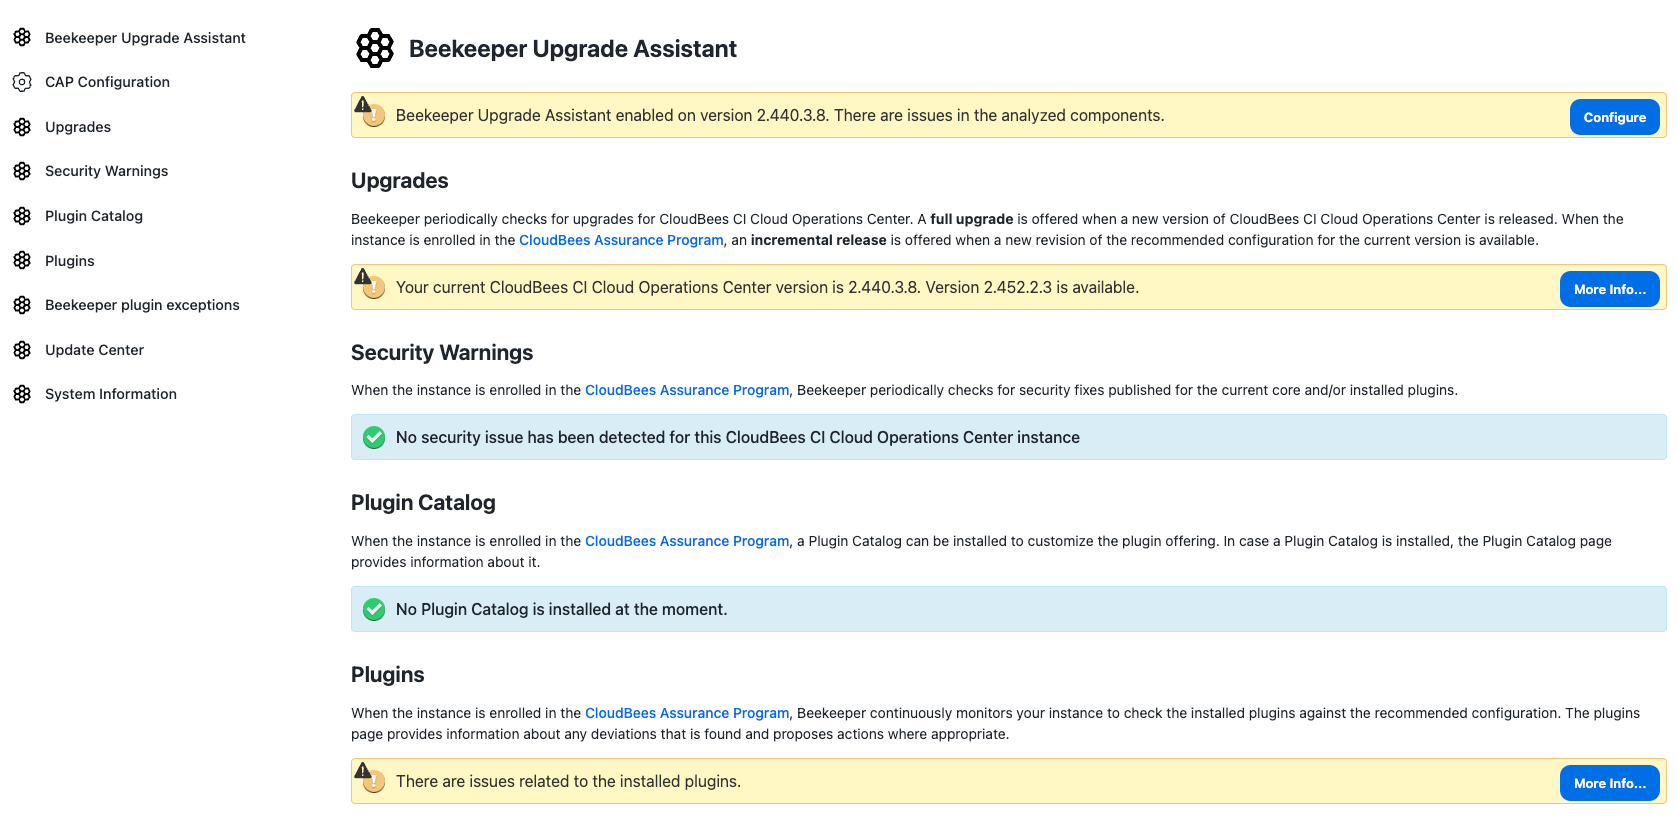The height and width of the screenshot is (818, 1677).
Task: Click the Beekeeper Upgrade Assistant sidebar icon
Action: (22, 37)
